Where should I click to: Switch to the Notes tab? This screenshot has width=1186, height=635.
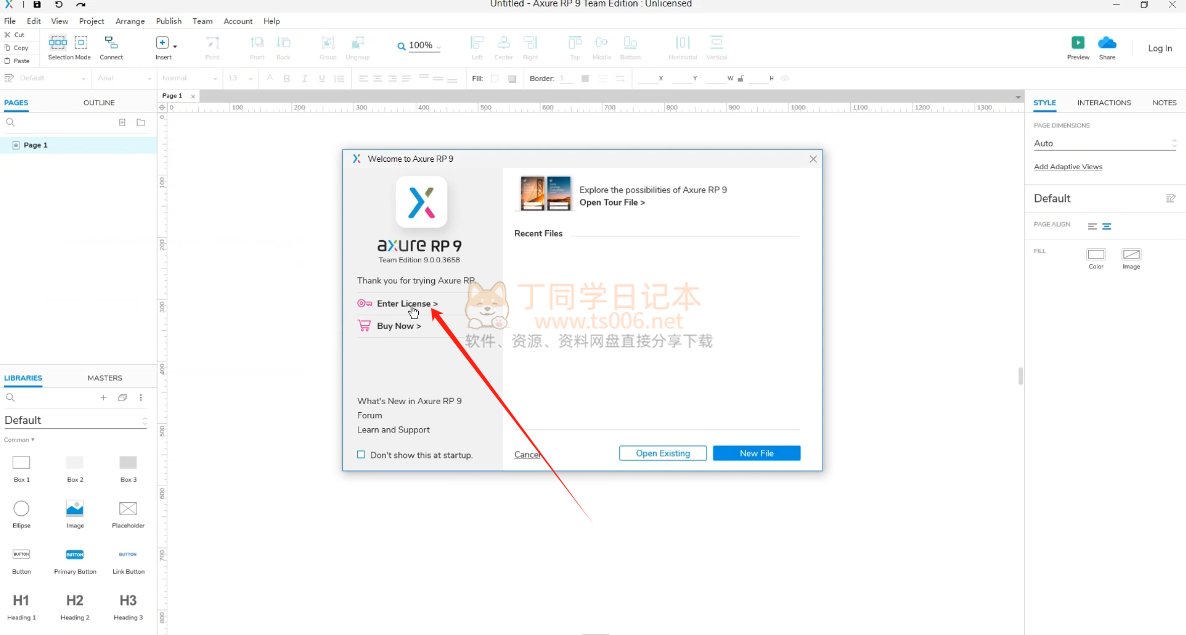tap(1164, 102)
